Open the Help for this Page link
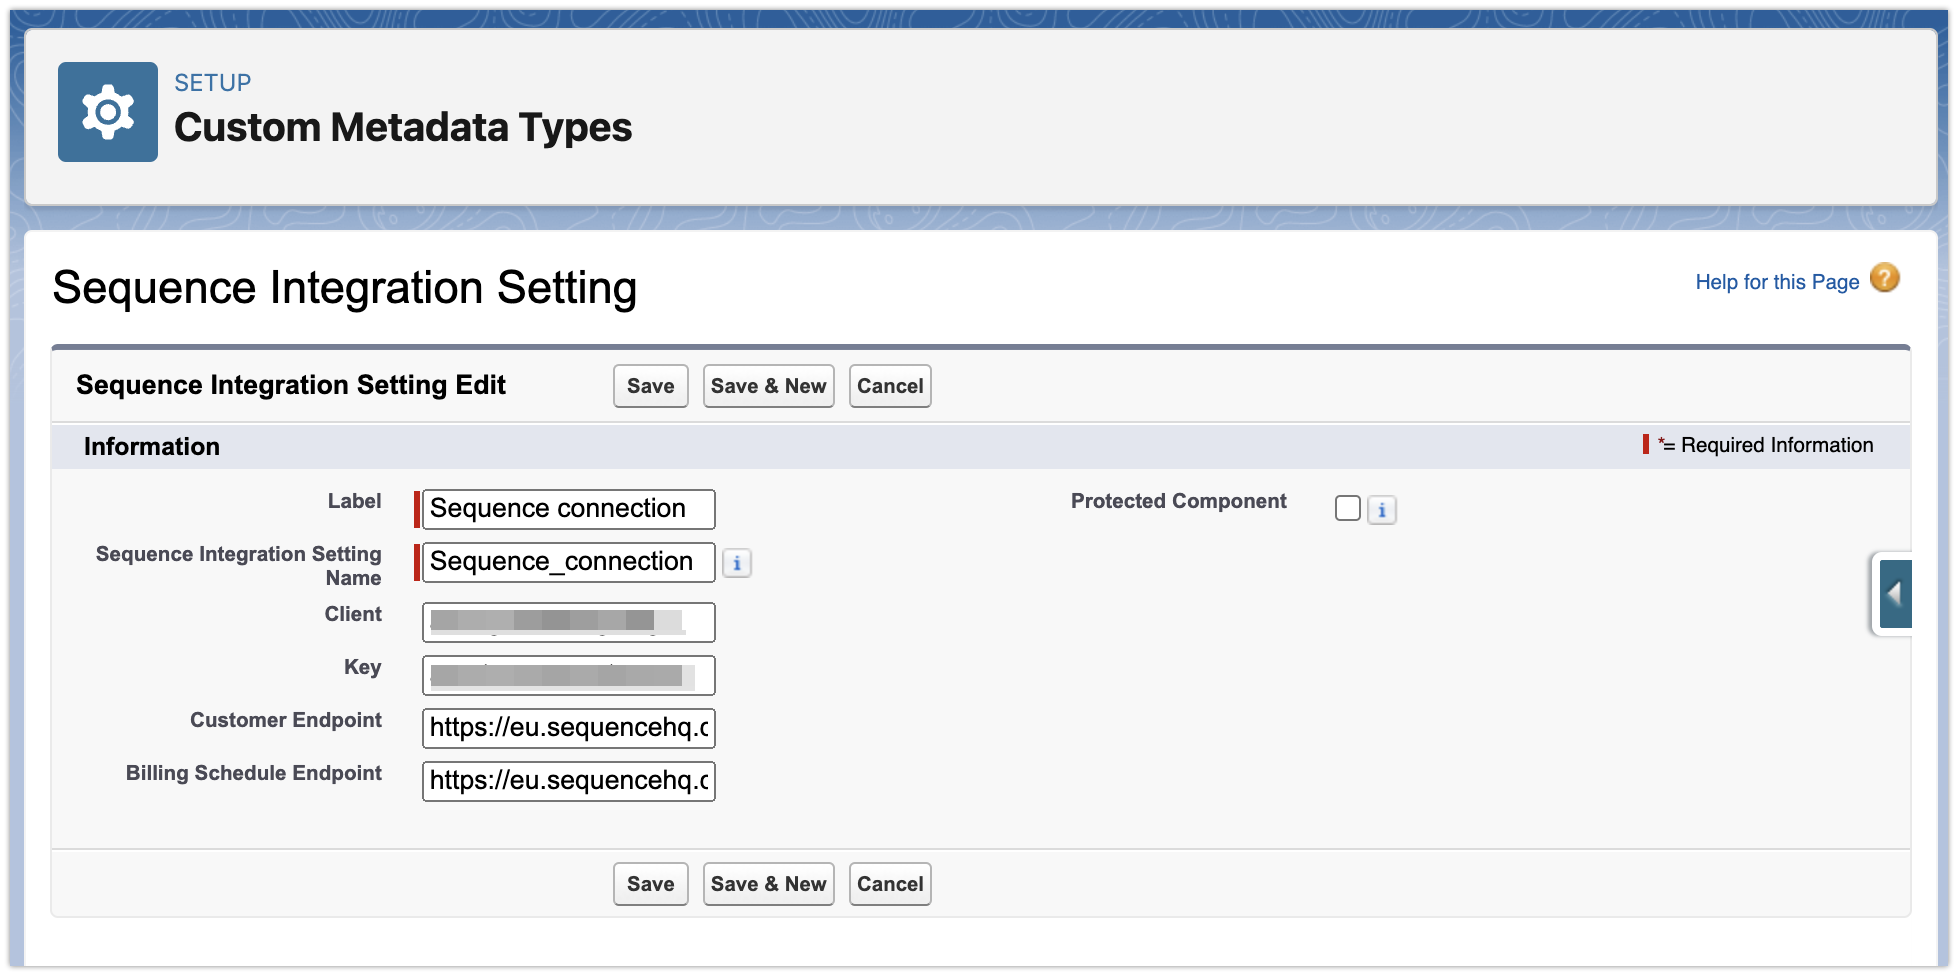Image resolution: width=1958 pixels, height=976 pixels. 1777,282
